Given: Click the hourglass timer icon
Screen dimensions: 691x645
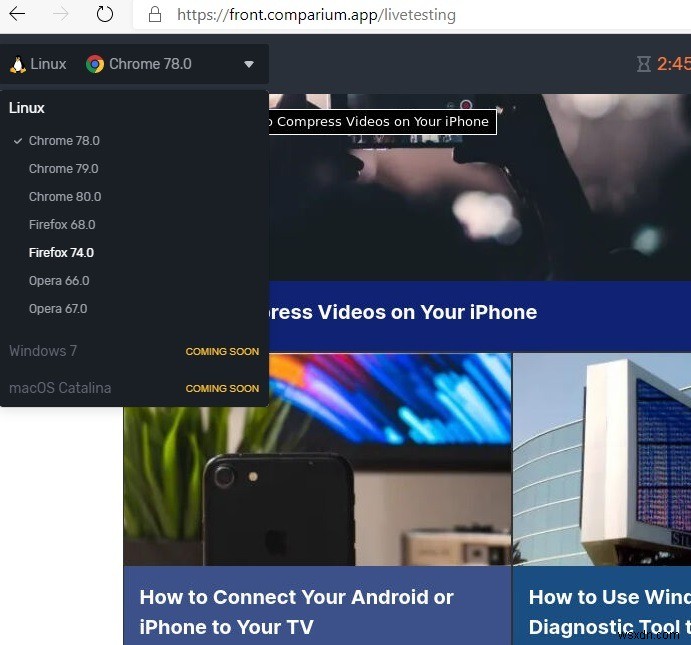Looking at the screenshot, I should coord(643,64).
